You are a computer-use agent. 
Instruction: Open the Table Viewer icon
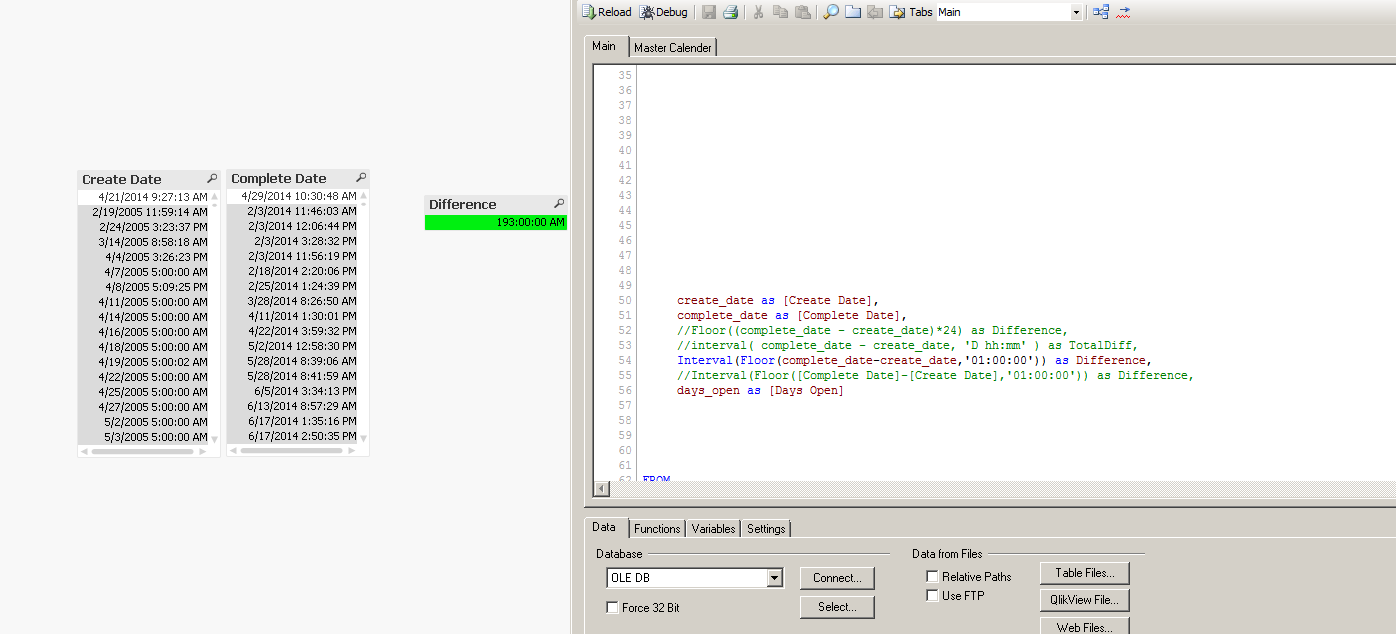[x=1101, y=12]
